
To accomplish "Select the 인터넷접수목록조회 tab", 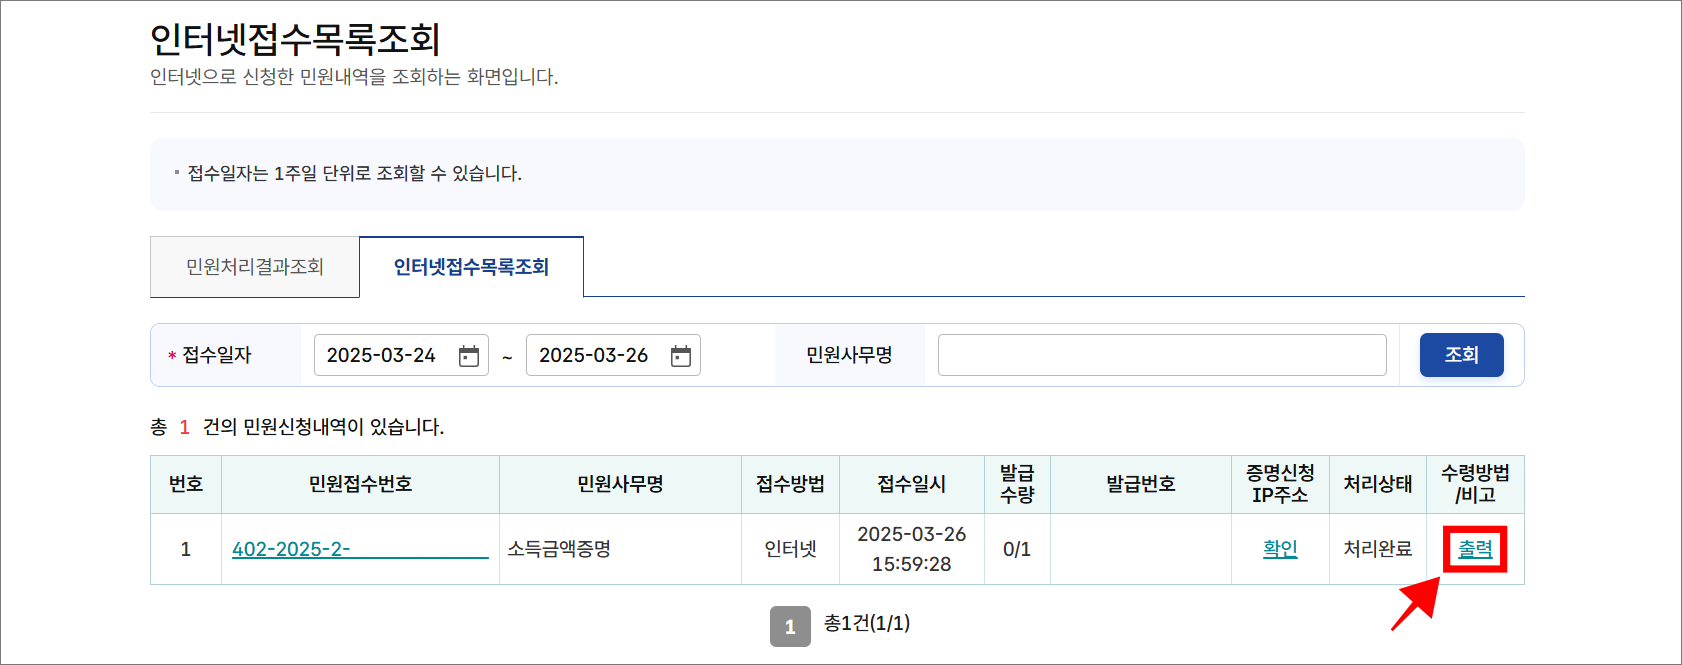I will click(x=470, y=266).
